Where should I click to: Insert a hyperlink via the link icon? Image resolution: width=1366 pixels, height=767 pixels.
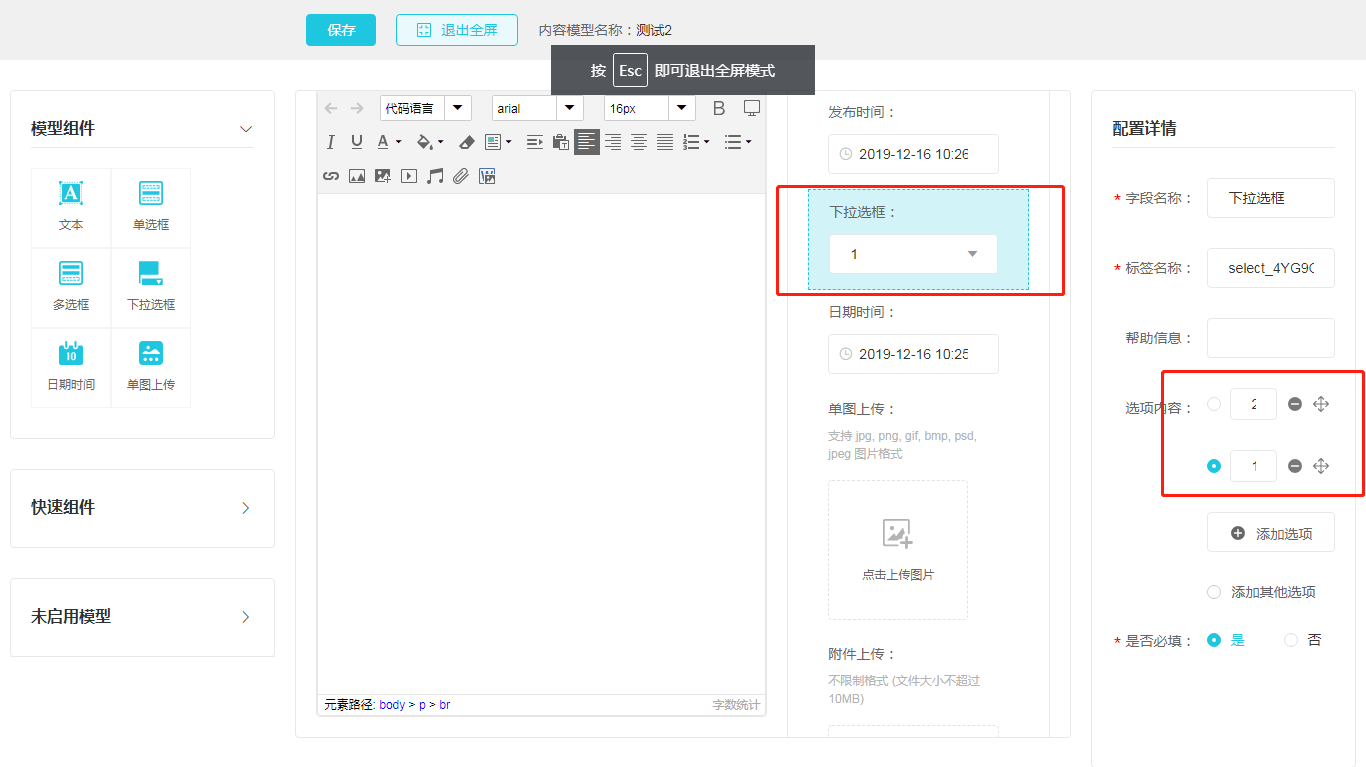tap(330, 176)
